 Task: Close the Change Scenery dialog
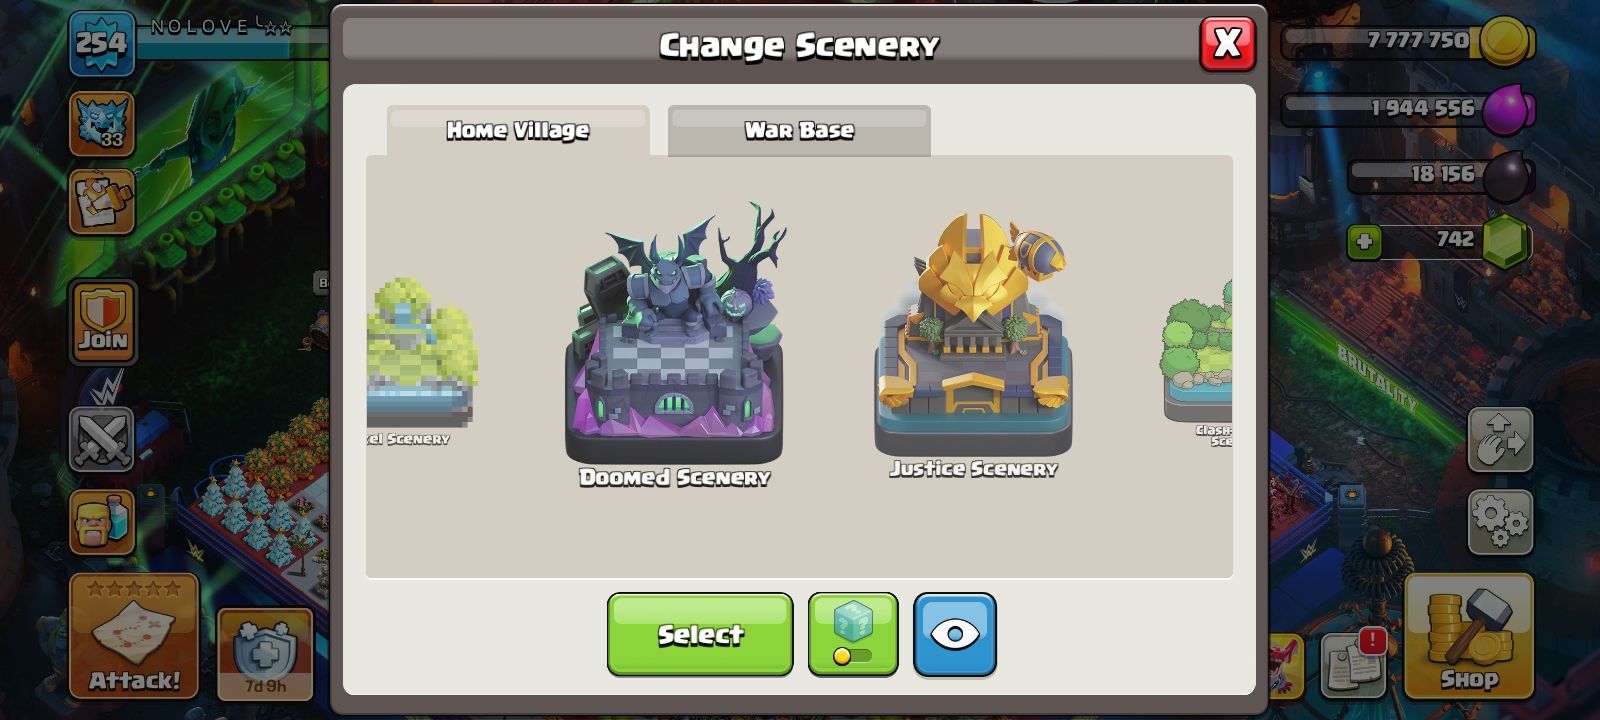1227,44
